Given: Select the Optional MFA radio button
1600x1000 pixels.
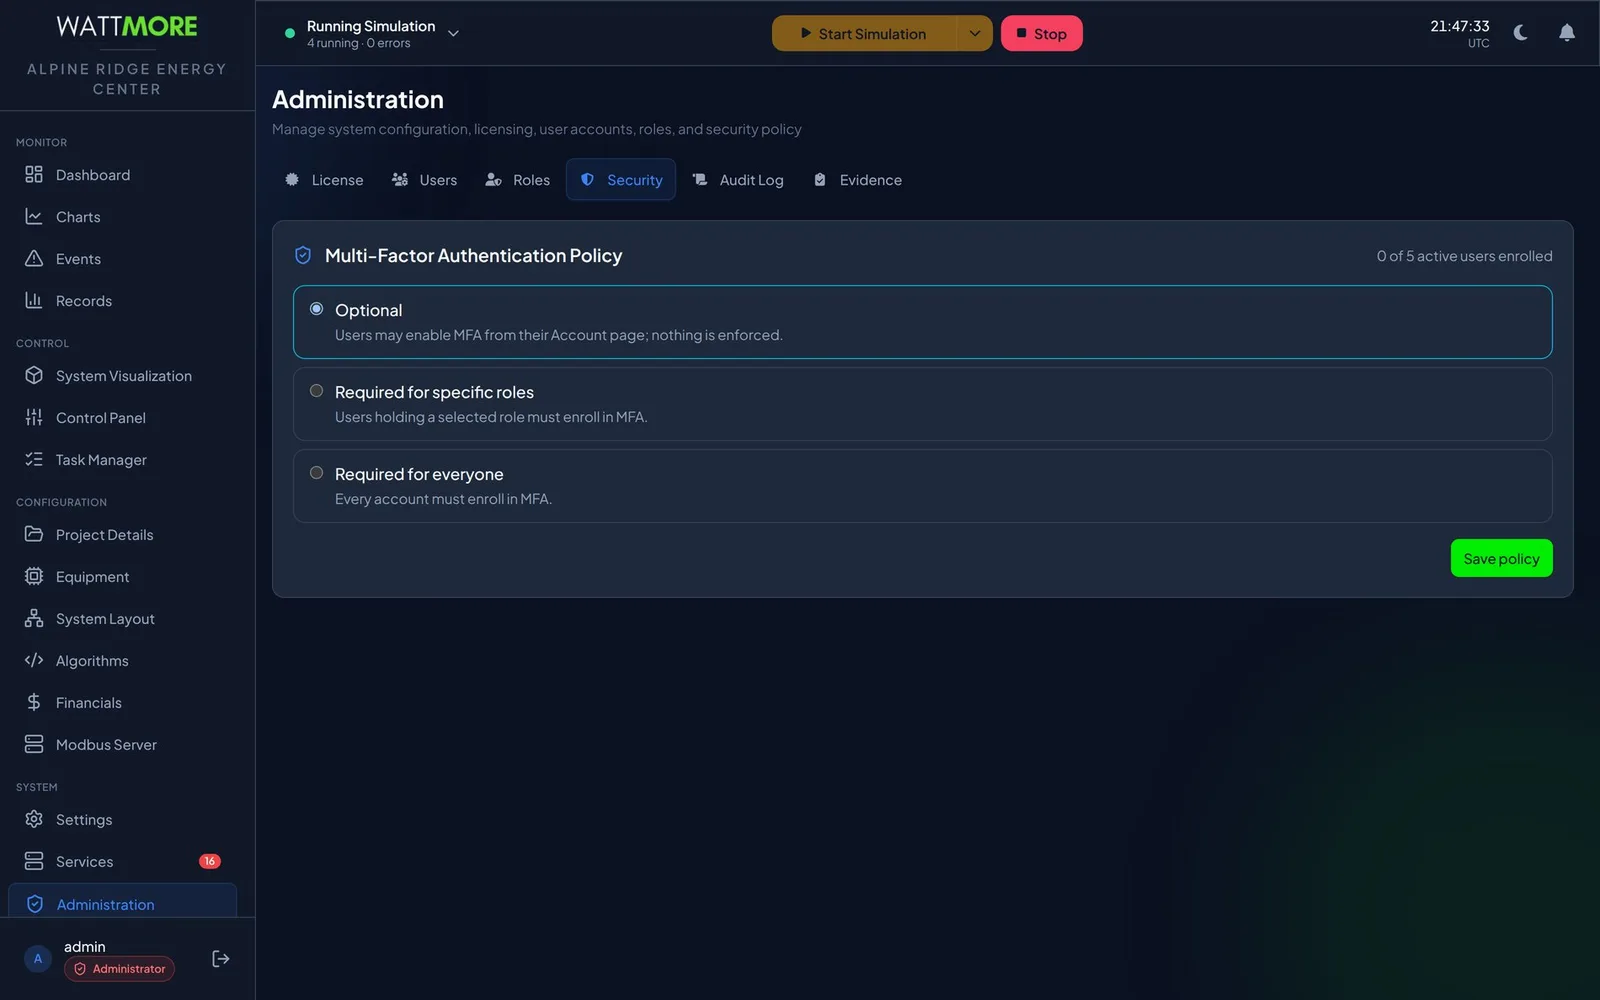Looking at the screenshot, I should pyautogui.click(x=316, y=309).
